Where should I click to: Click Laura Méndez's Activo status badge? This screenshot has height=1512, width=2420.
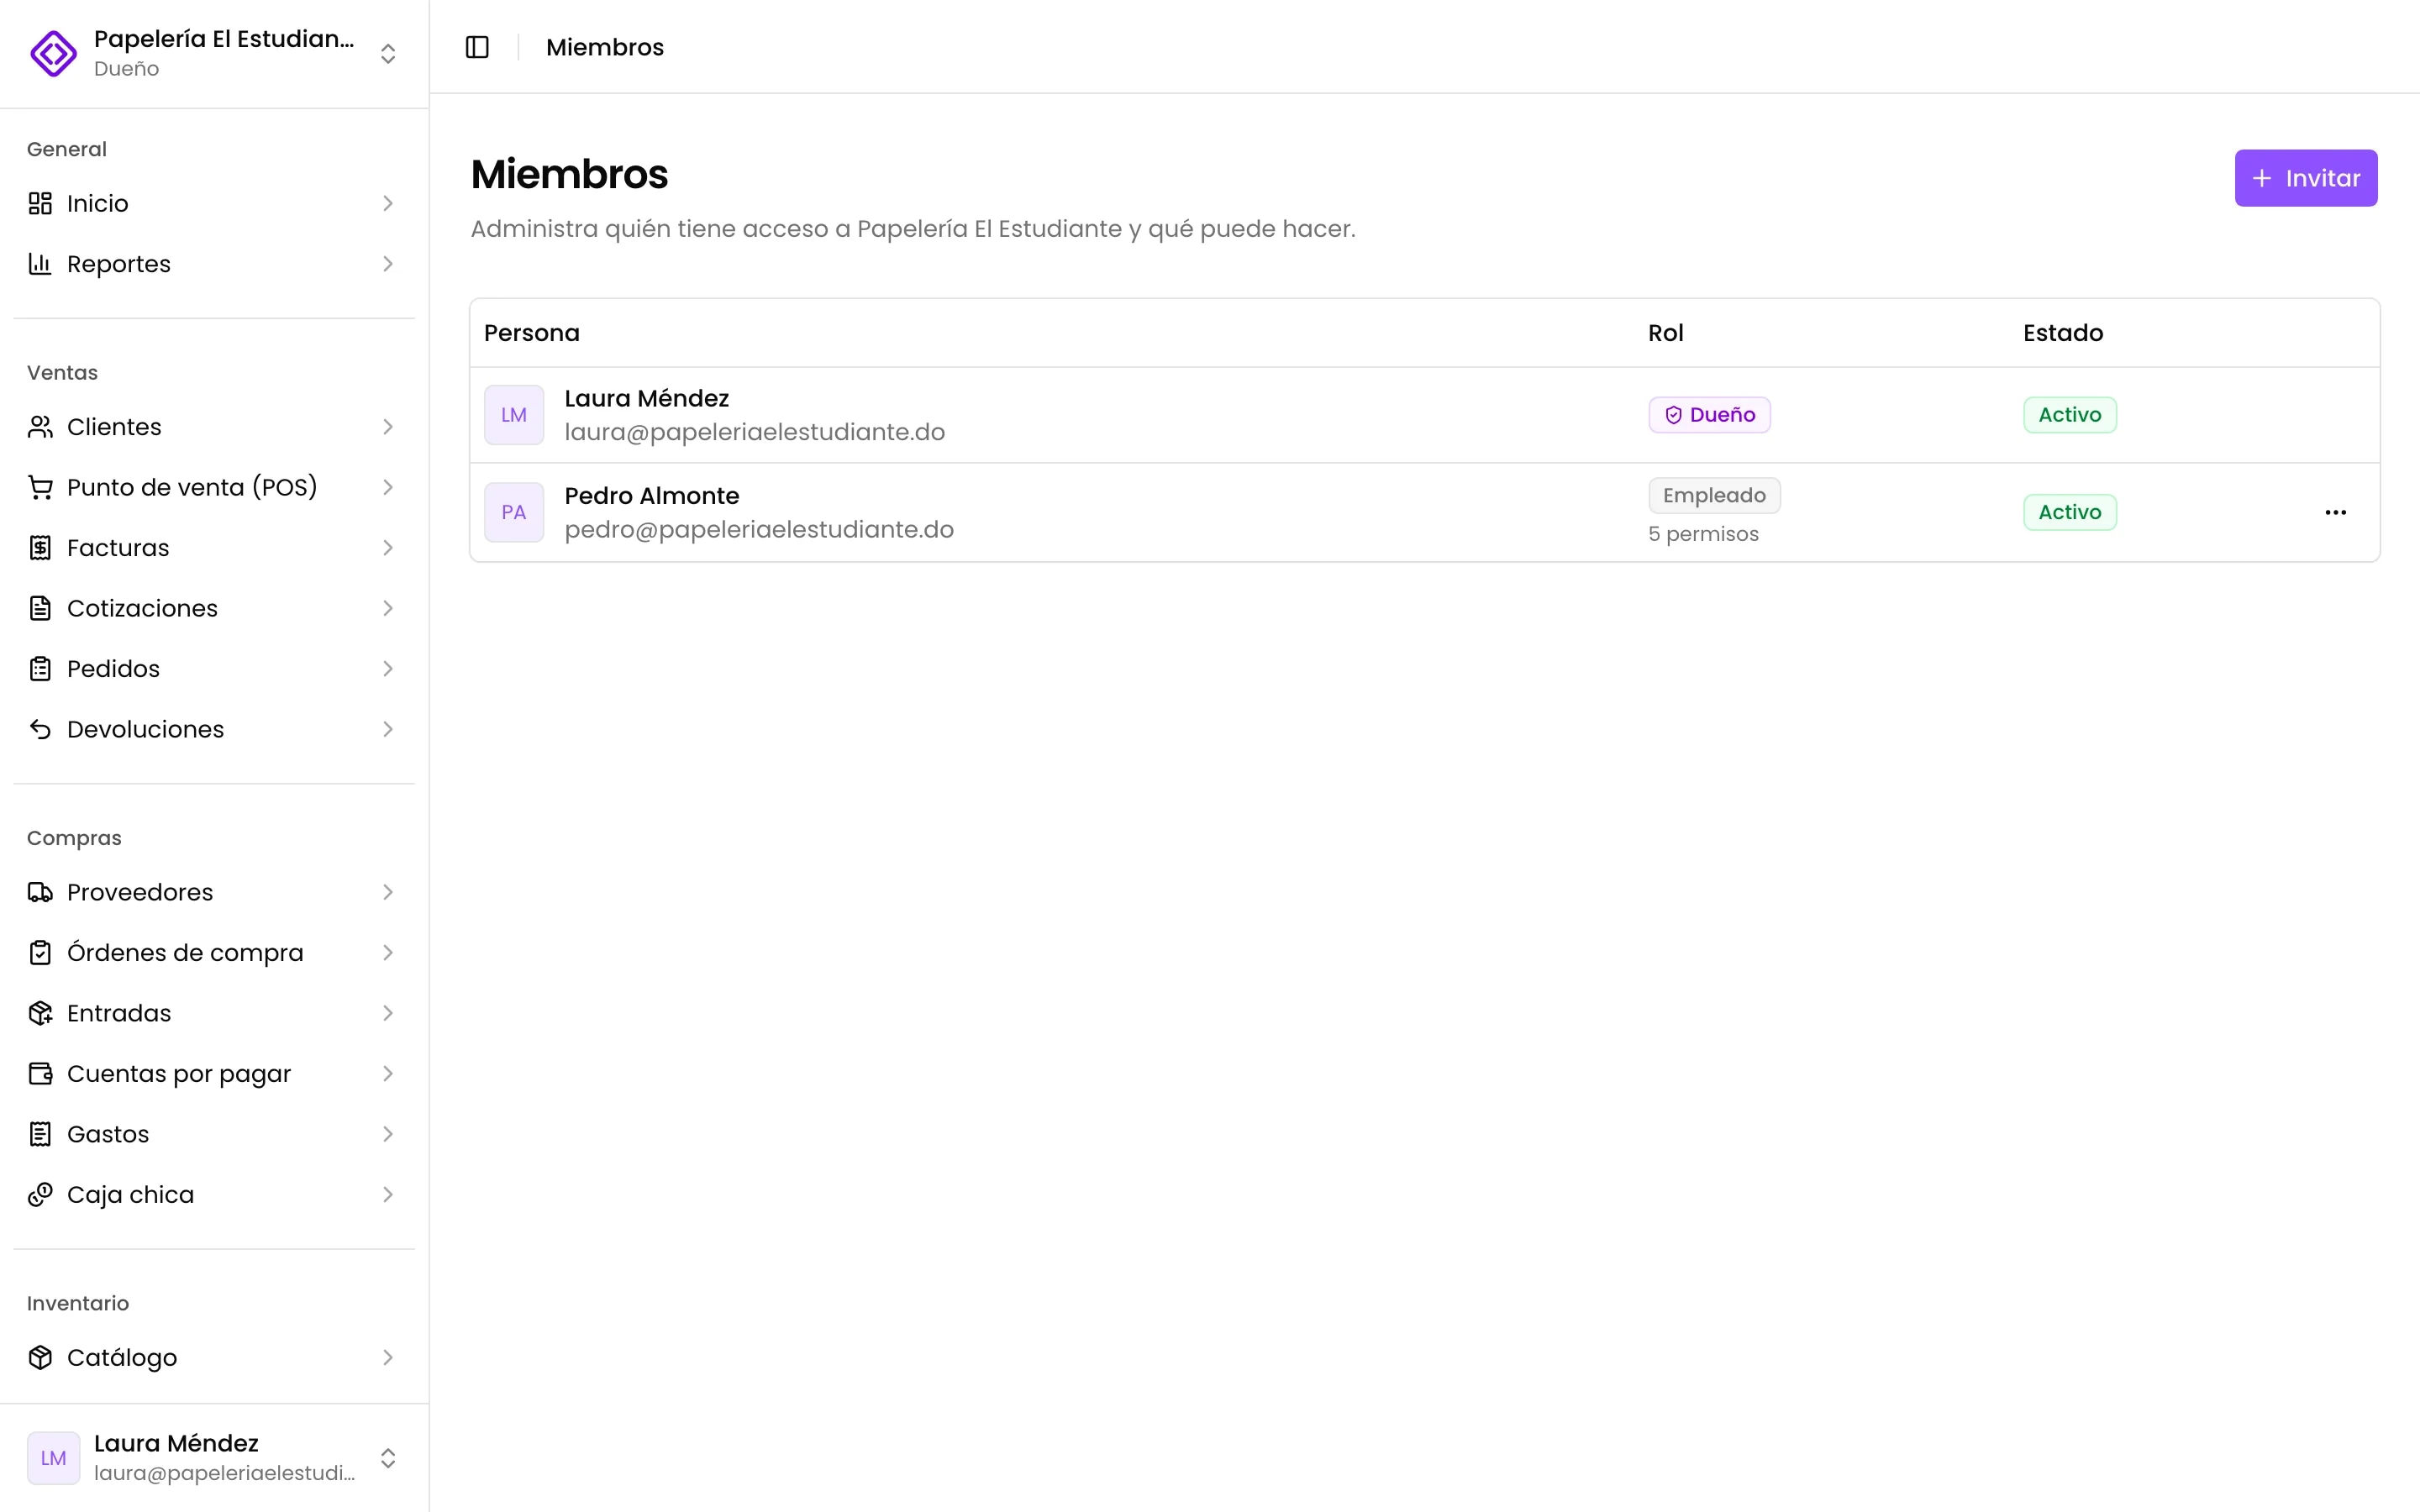2069,415
